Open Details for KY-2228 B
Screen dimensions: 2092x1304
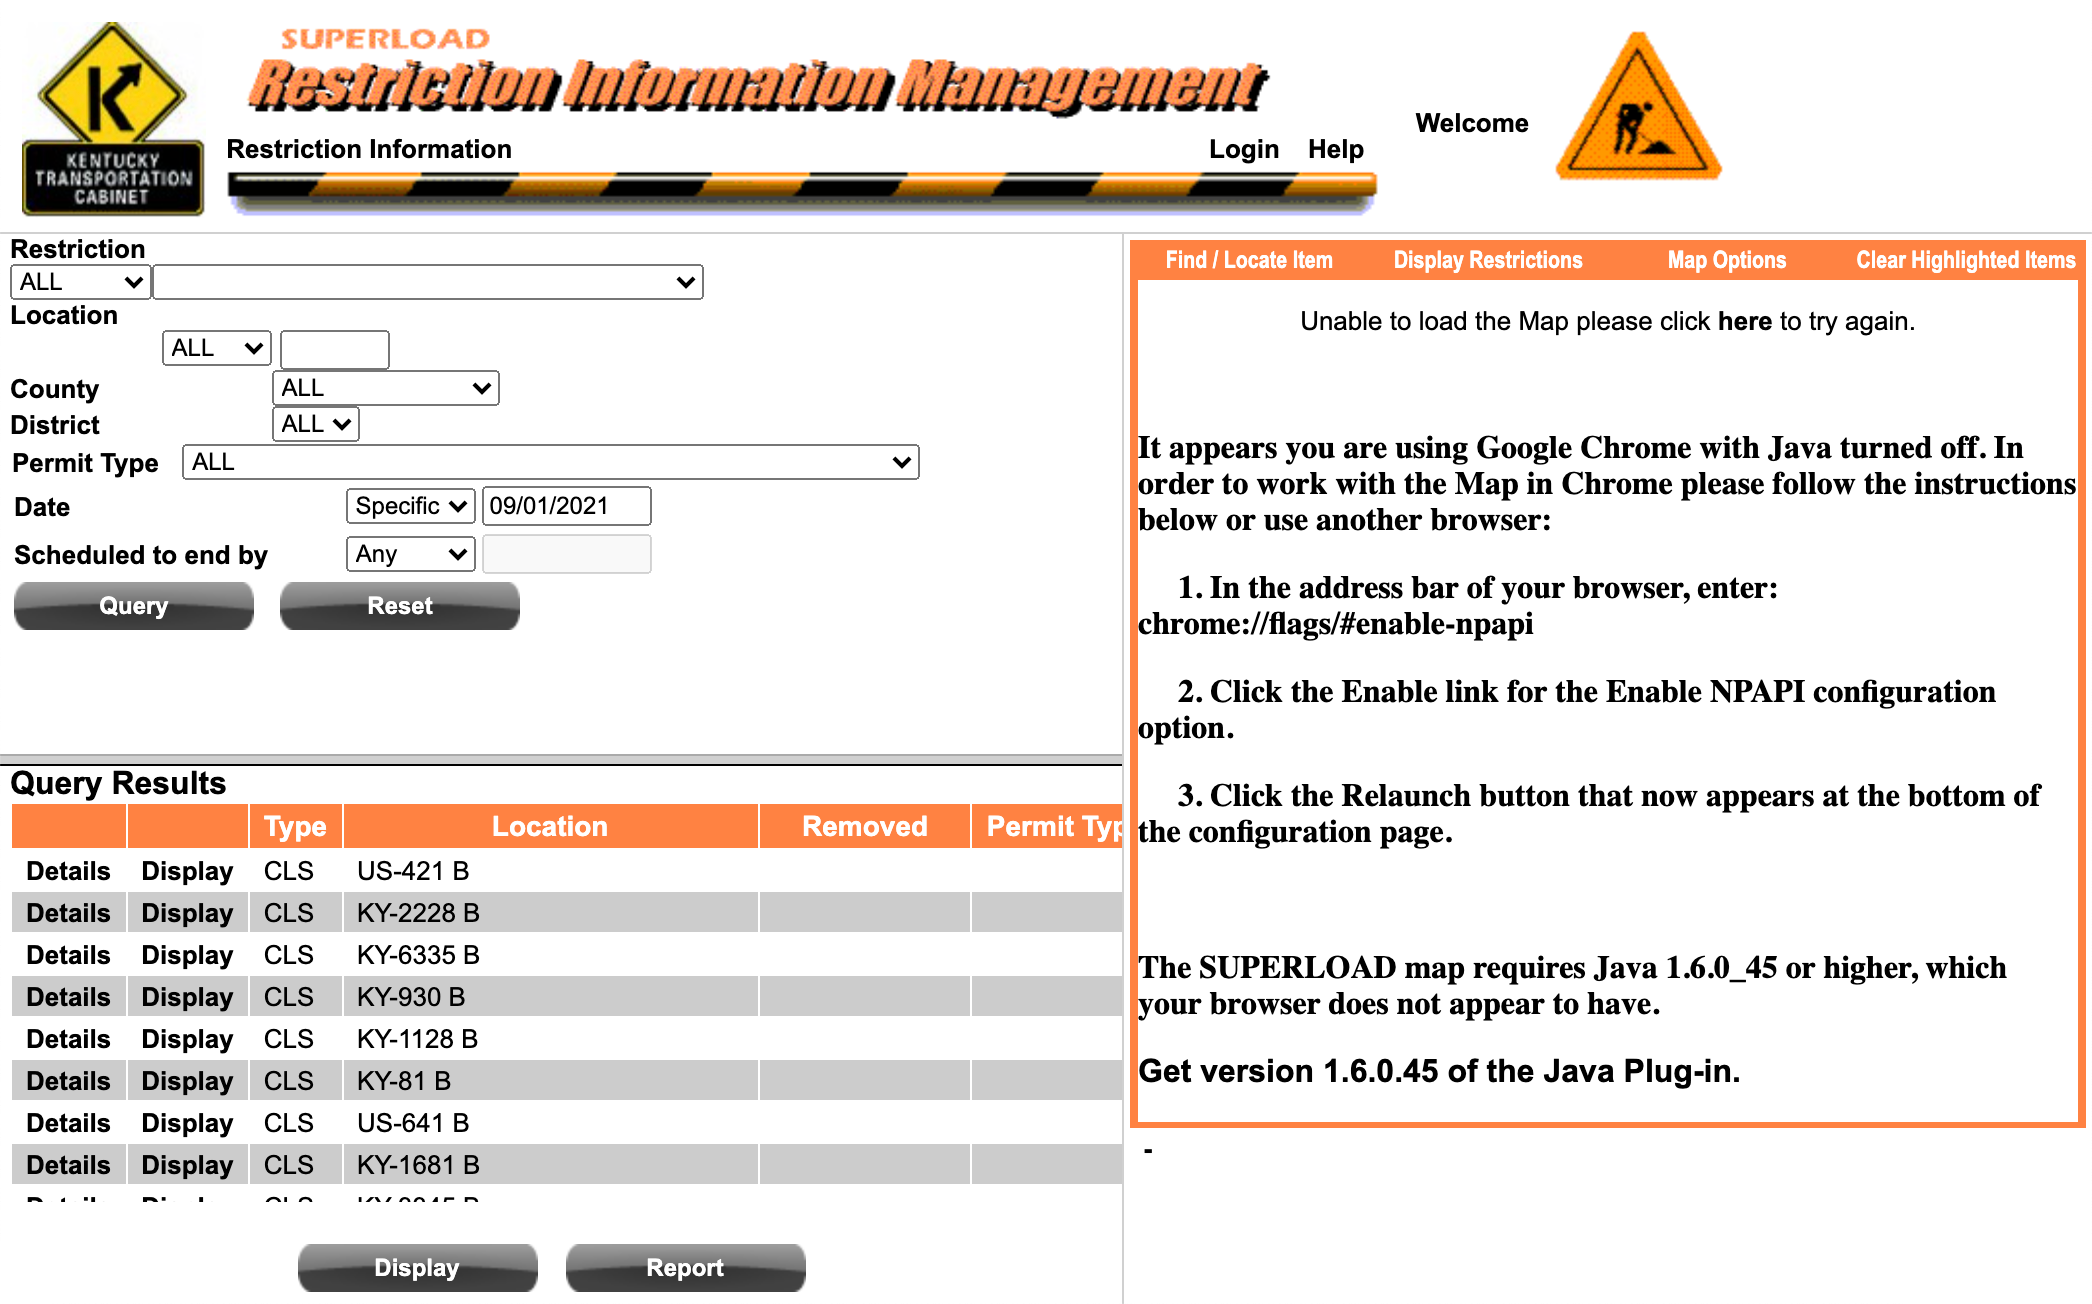[x=68, y=913]
